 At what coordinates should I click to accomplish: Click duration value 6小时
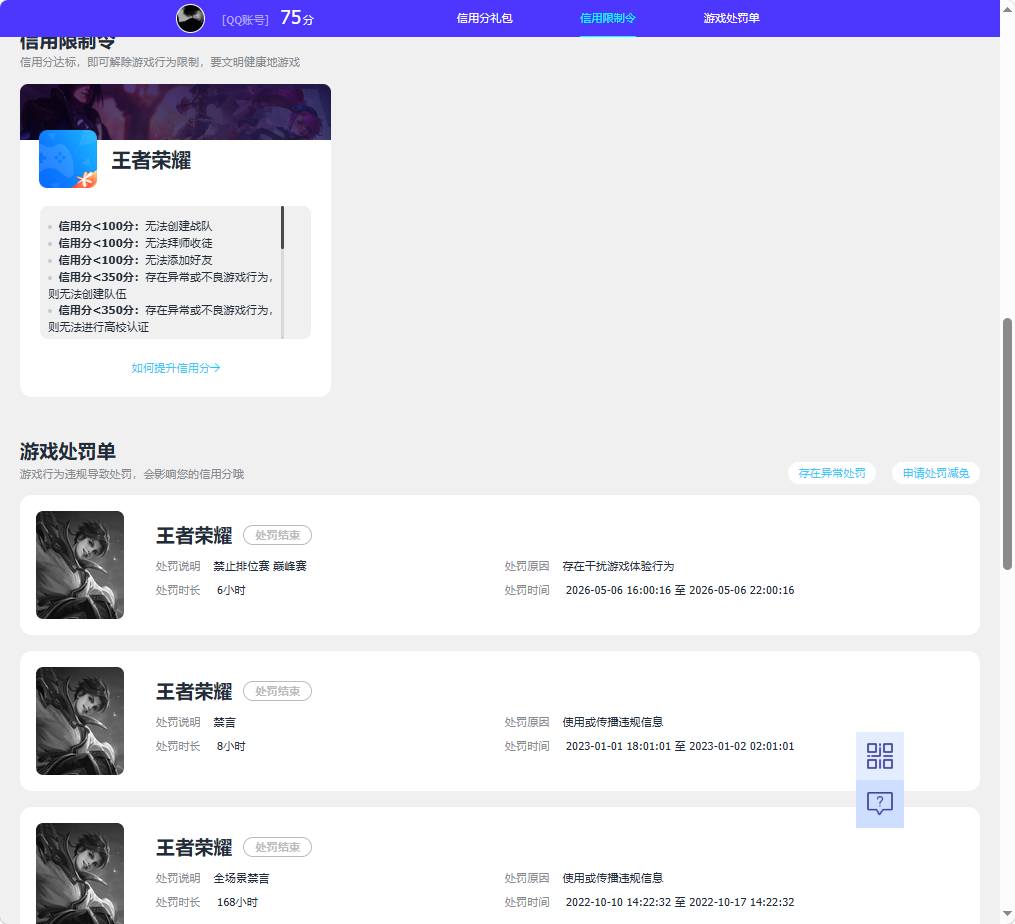pyautogui.click(x=231, y=590)
